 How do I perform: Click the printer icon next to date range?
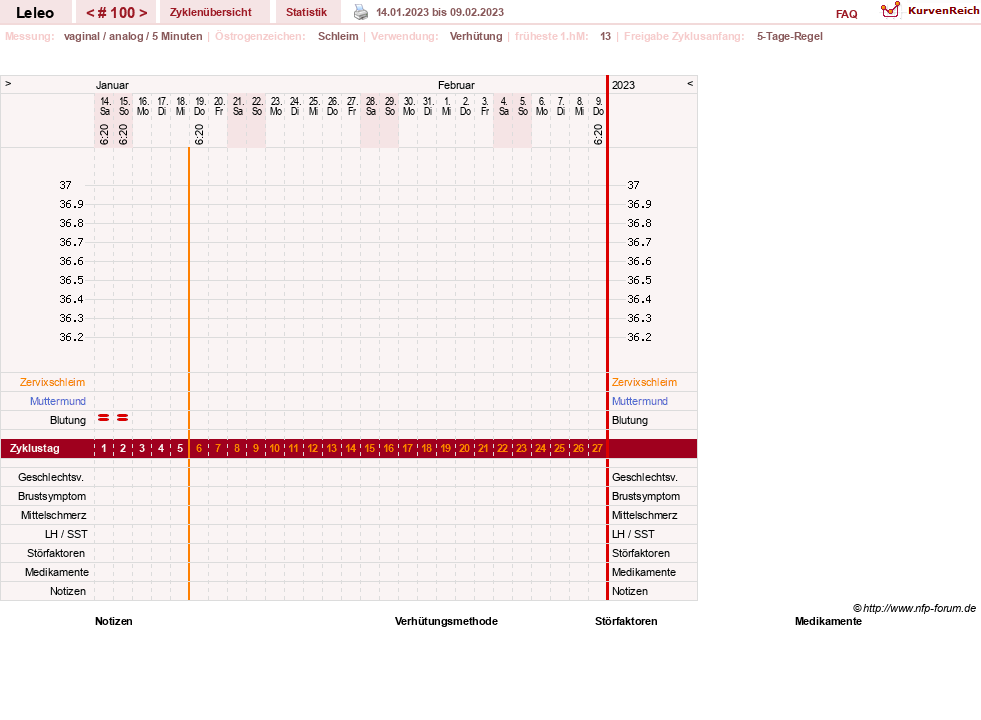[x=361, y=12]
